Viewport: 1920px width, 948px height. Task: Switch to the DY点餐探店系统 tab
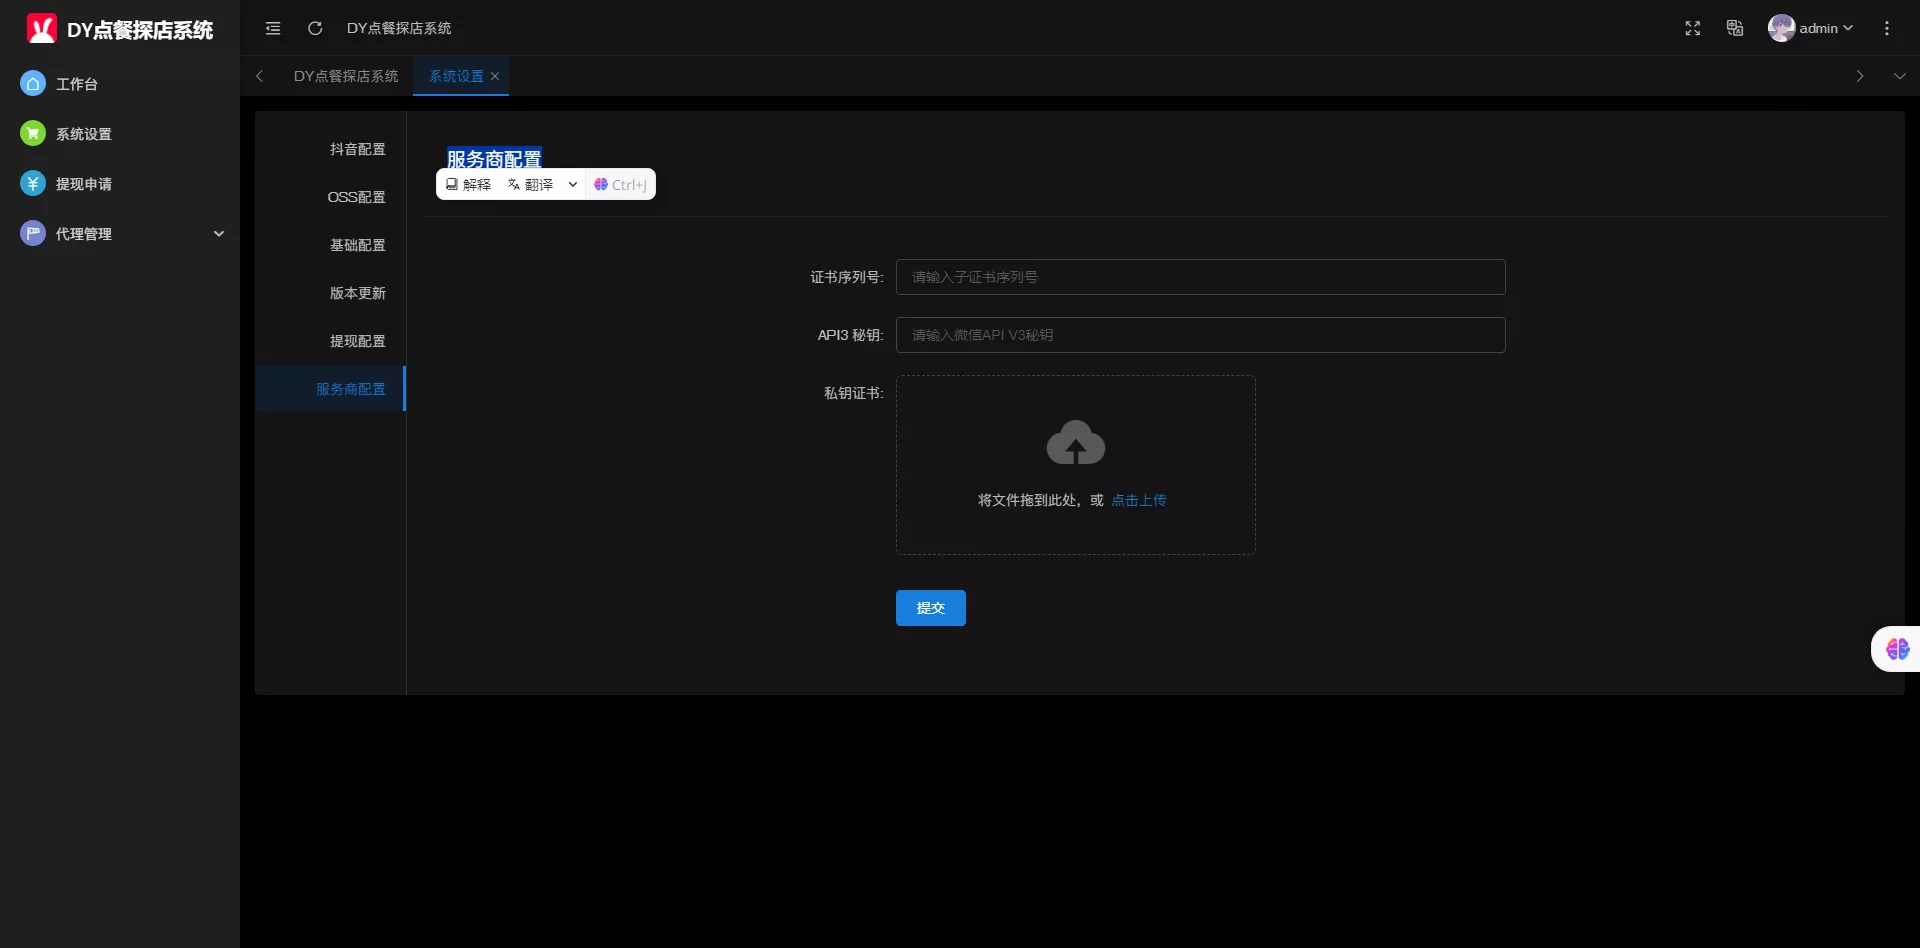coord(346,76)
